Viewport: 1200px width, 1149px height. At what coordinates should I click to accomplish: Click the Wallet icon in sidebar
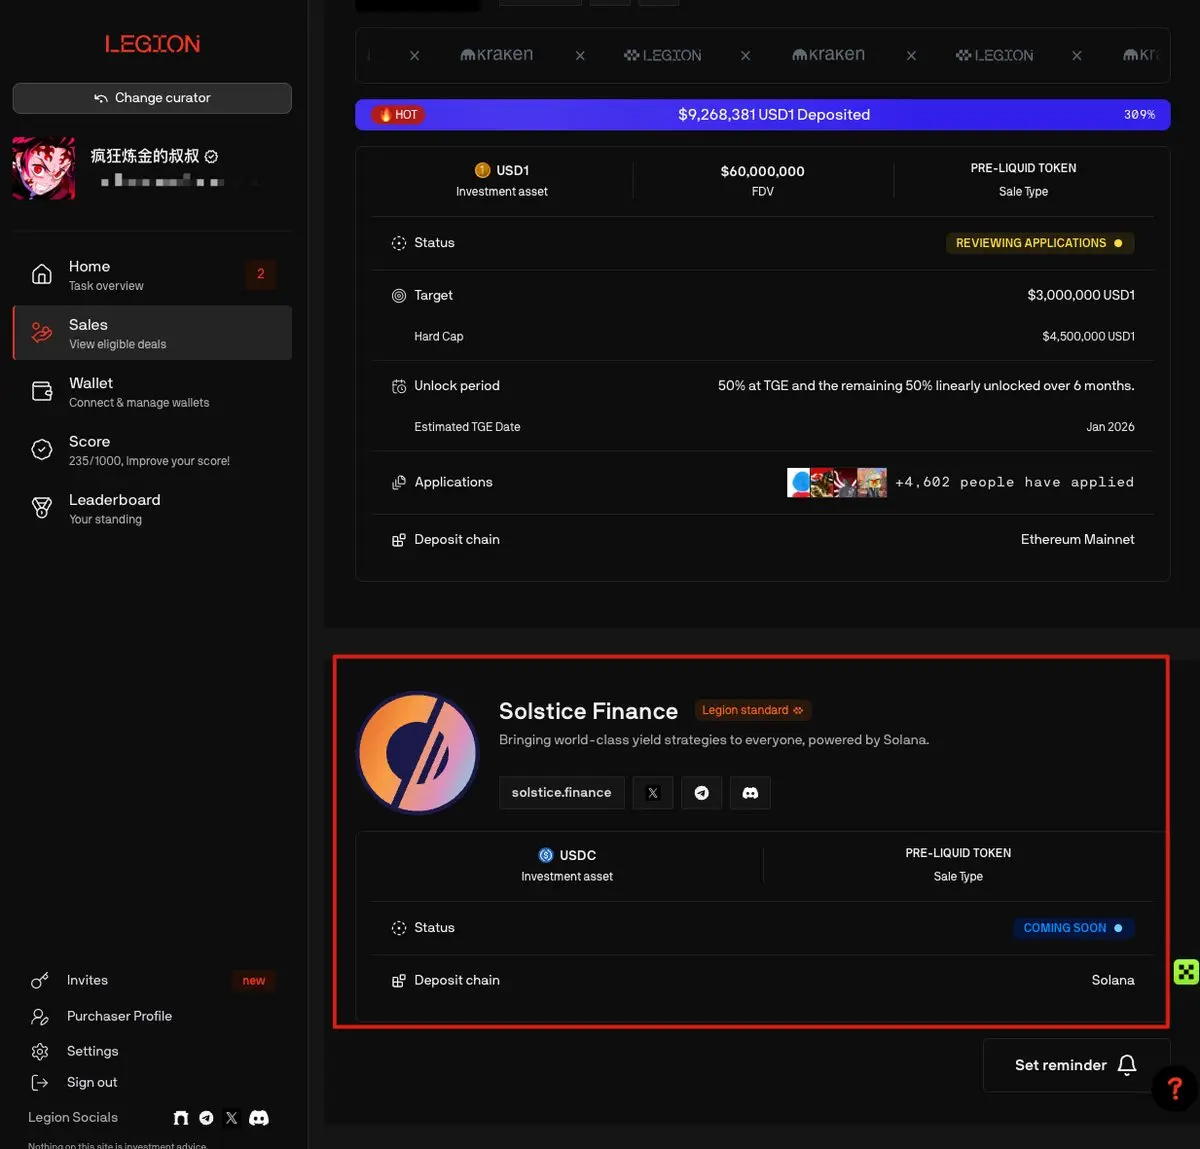42,391
